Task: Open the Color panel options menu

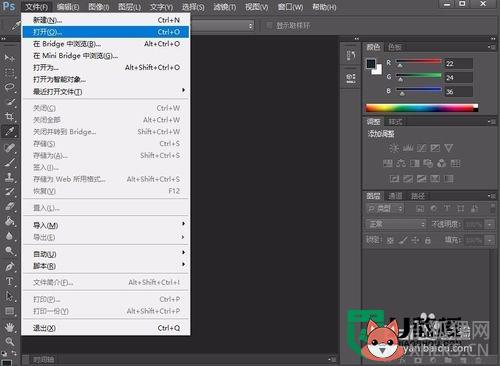Action: point(492,47)
